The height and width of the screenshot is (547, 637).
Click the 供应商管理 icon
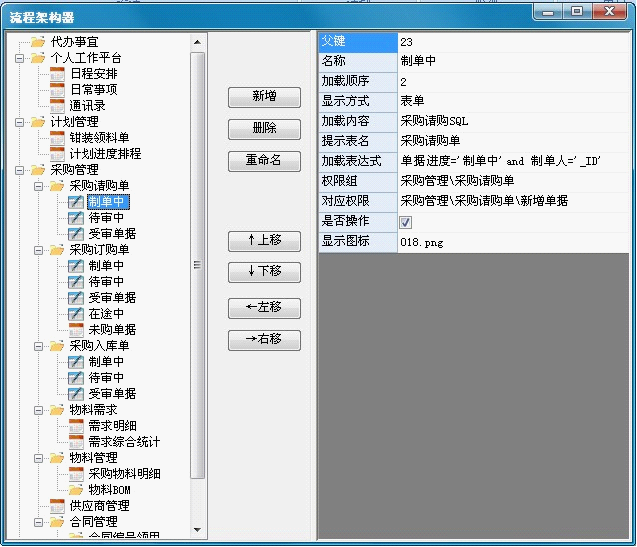click(x=57, y=506)
